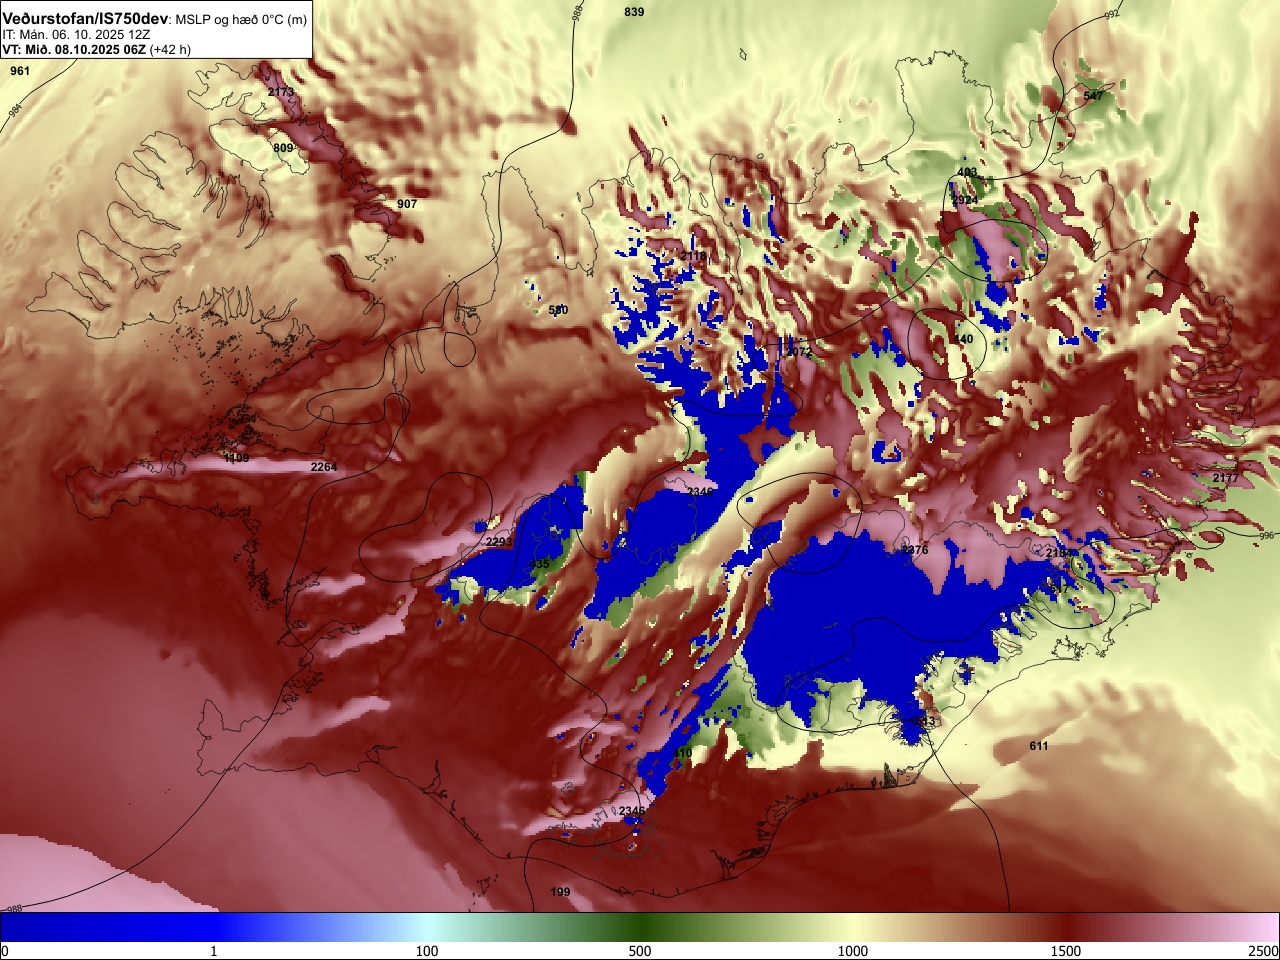Image resolution: width=1280 pixels, height=960 pixels.
Task: Select the '410' height label
Action: pyautogui.click(x=682, y=753)
